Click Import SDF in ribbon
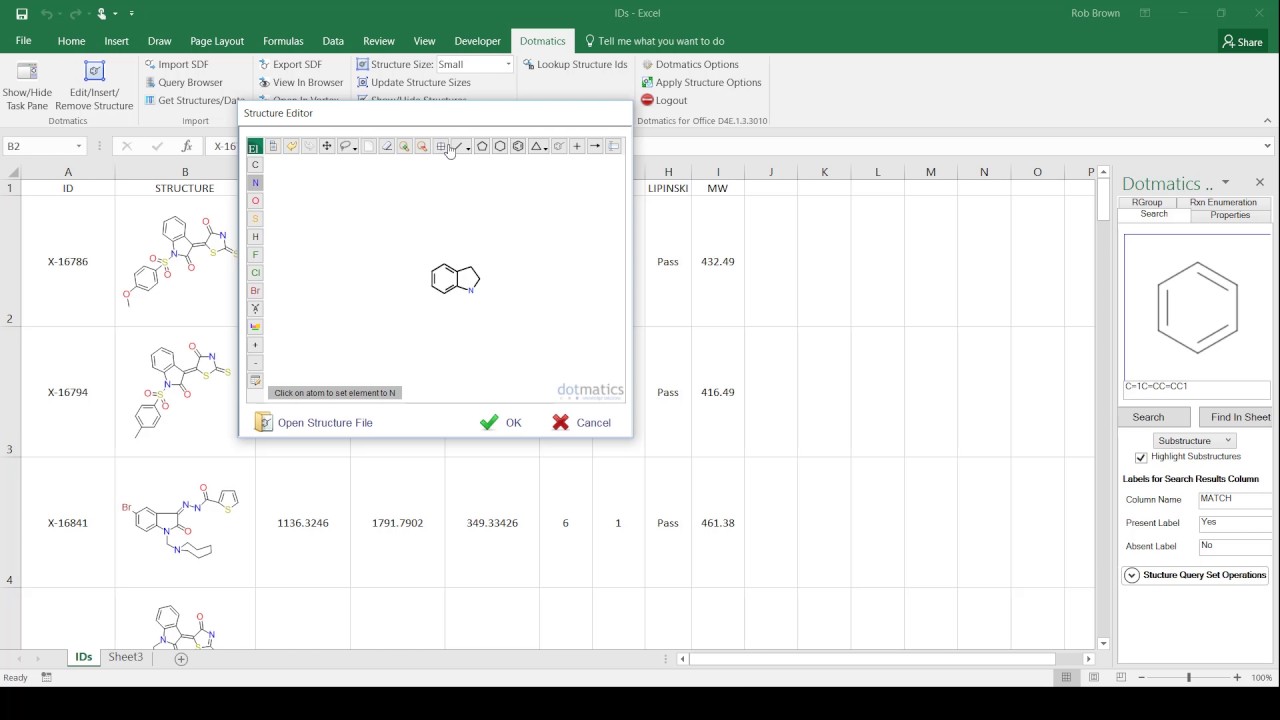The image size is (1280, 720). pyautogui.click(x=176, y=64)
